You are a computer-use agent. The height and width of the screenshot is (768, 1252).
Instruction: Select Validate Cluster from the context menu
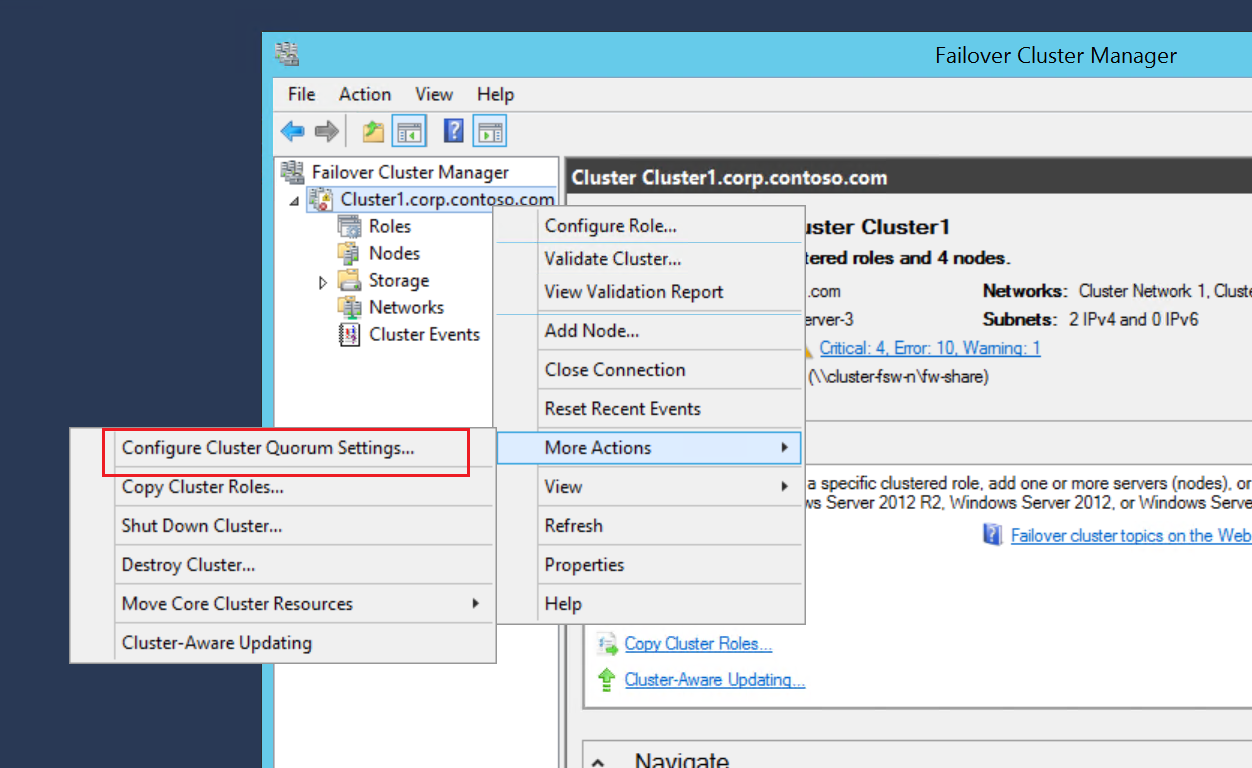[612, 259]
